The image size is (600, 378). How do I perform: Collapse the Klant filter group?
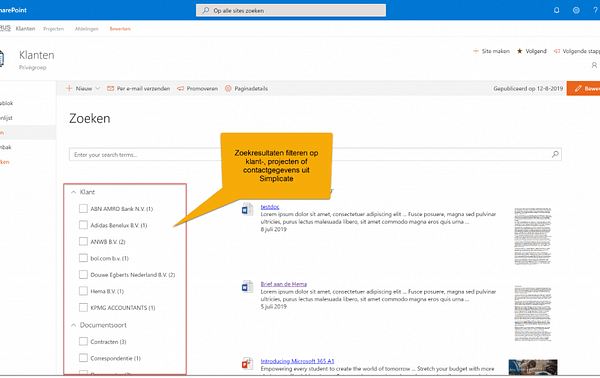73,192
